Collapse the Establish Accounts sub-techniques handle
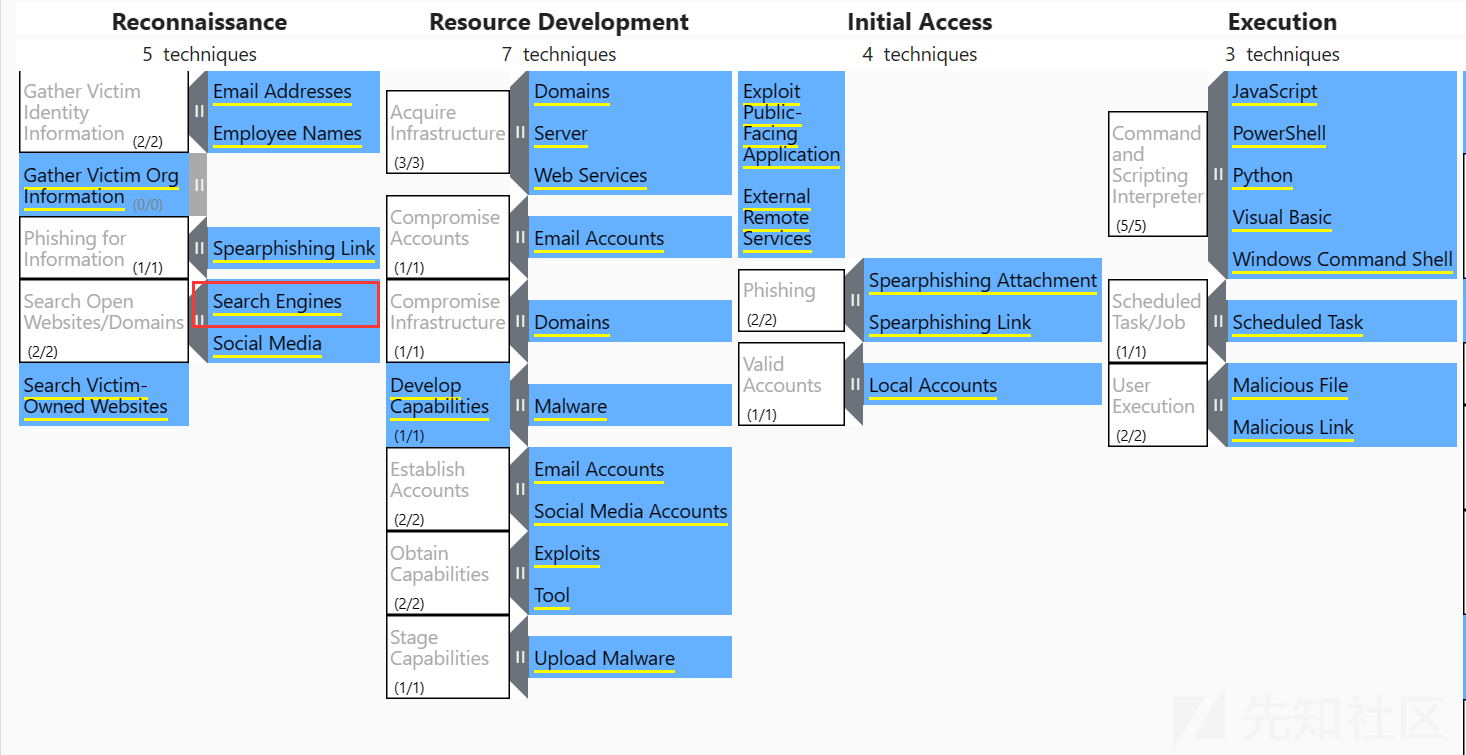Viewport: 1466px width, 755px height. pos(520,489)
